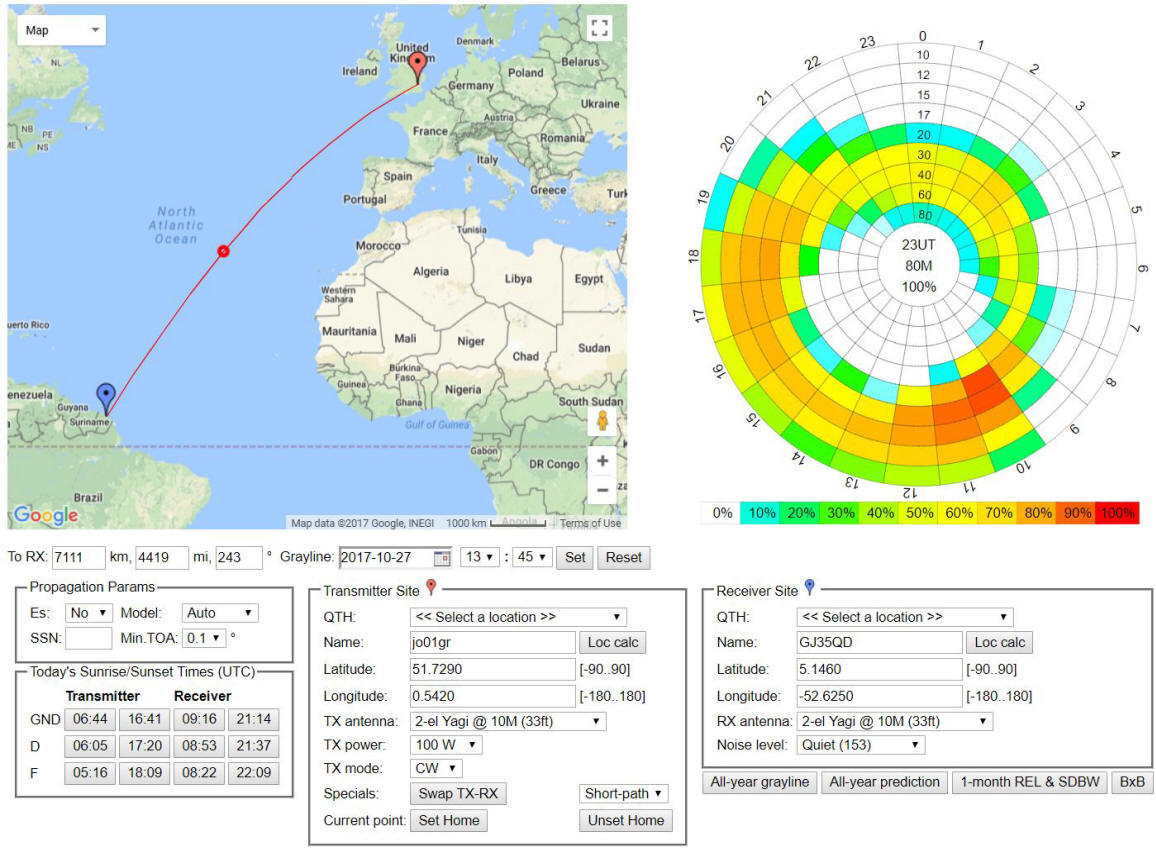Viewport: 1156px width, 850px height.
Task: Open the grayline date calendar picker
Action: click(442, 558)
